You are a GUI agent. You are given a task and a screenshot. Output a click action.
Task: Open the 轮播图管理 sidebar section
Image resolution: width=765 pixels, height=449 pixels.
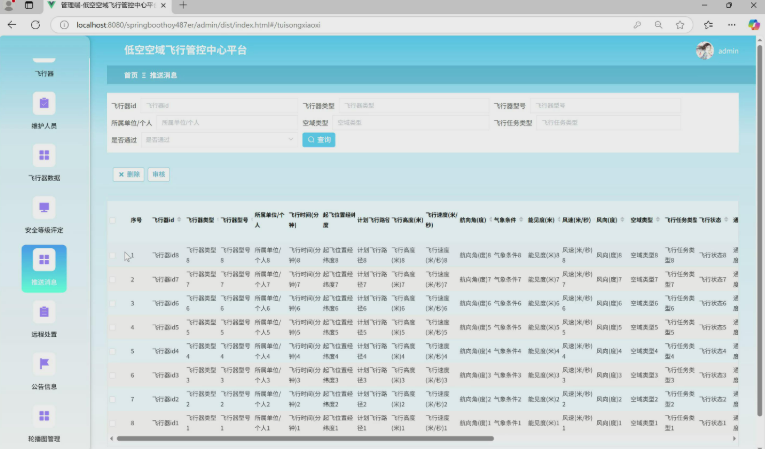point(44,423)
